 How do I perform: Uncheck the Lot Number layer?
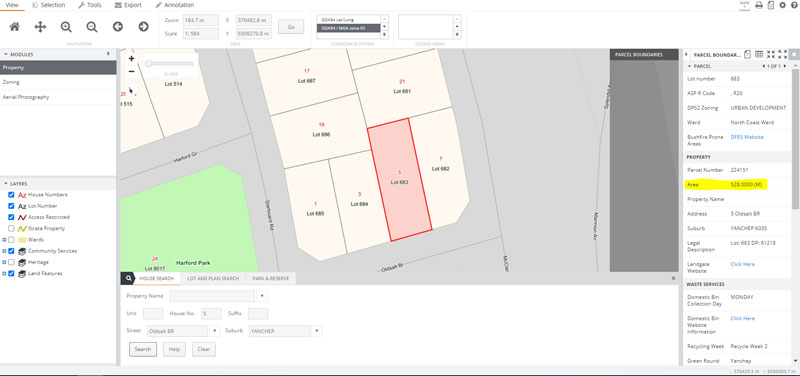coord(11,206)
